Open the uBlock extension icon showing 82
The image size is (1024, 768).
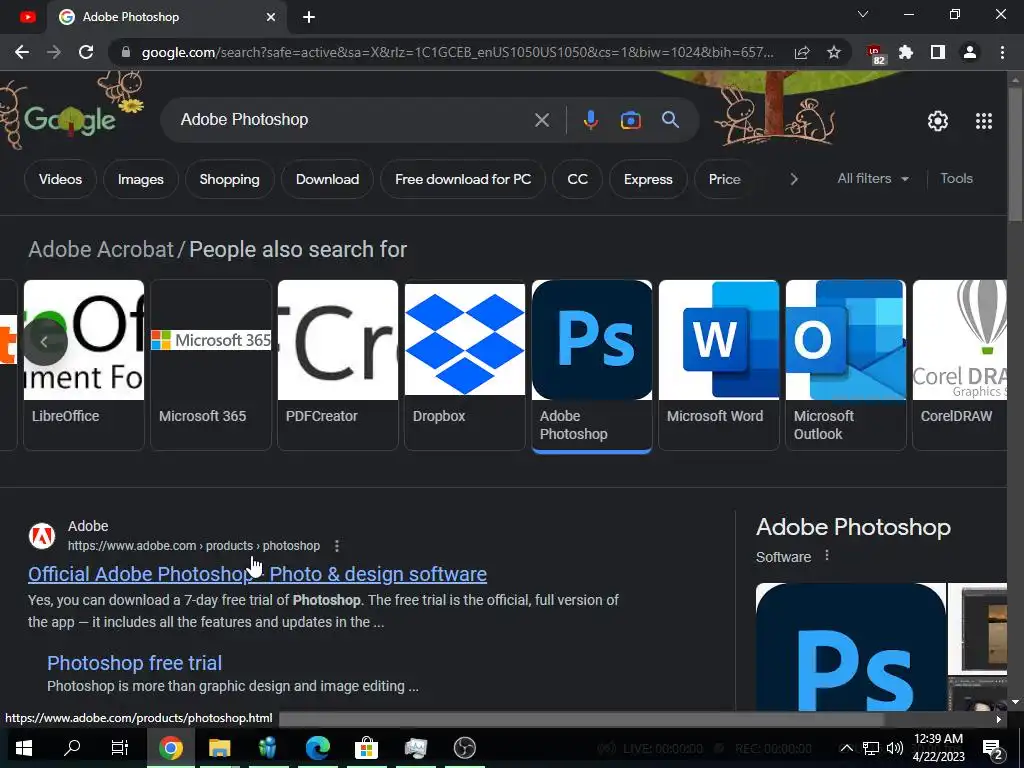pos(875,54)
